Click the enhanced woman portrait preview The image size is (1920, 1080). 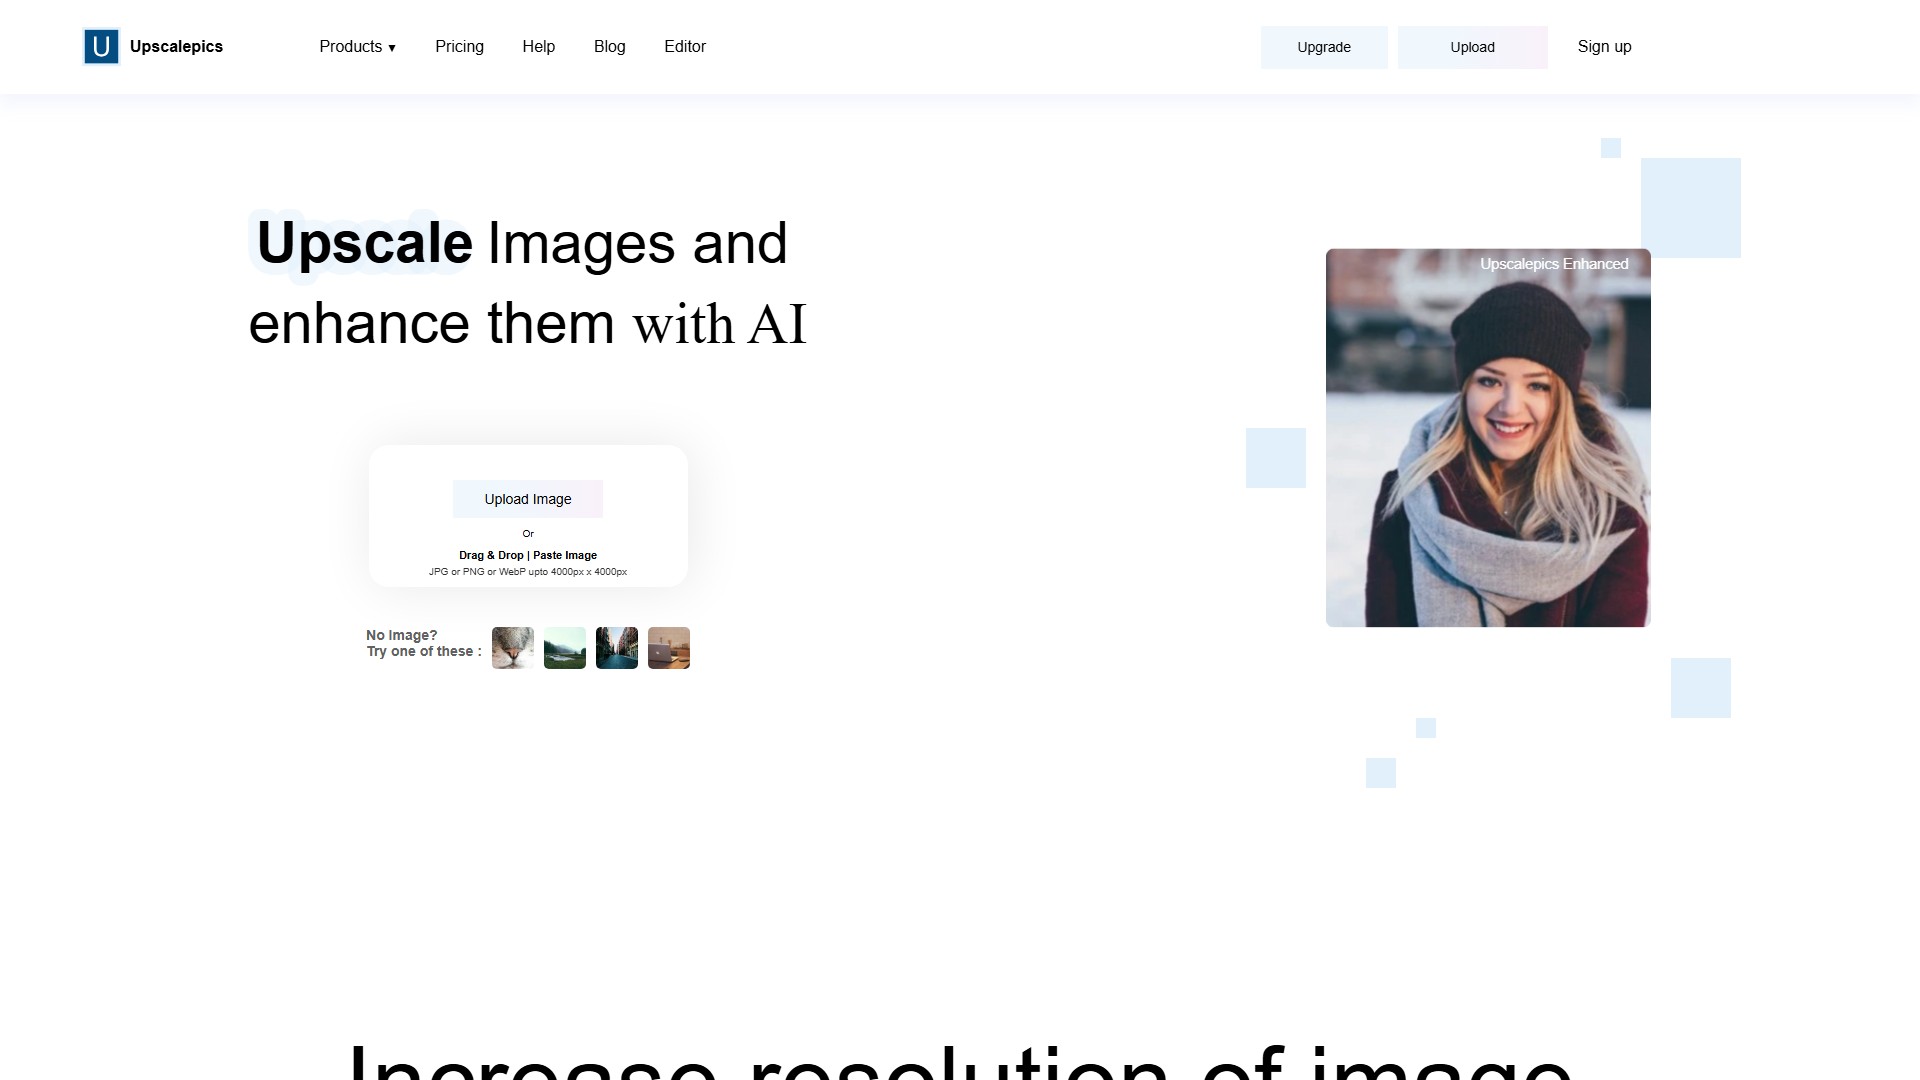[1488, 450]
